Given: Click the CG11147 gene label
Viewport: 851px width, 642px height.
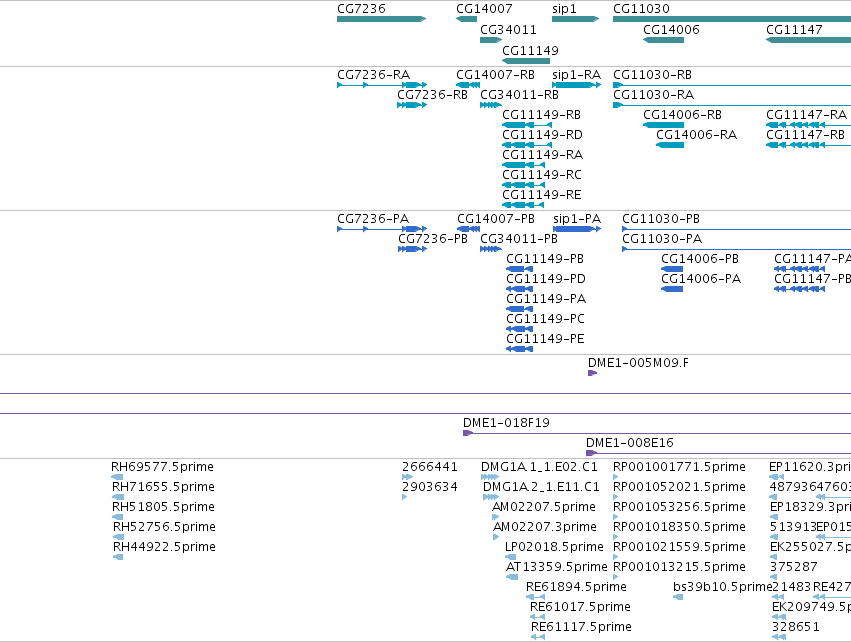Looking at the screenshot, I should pyautogui.click(x=794, y=30).
